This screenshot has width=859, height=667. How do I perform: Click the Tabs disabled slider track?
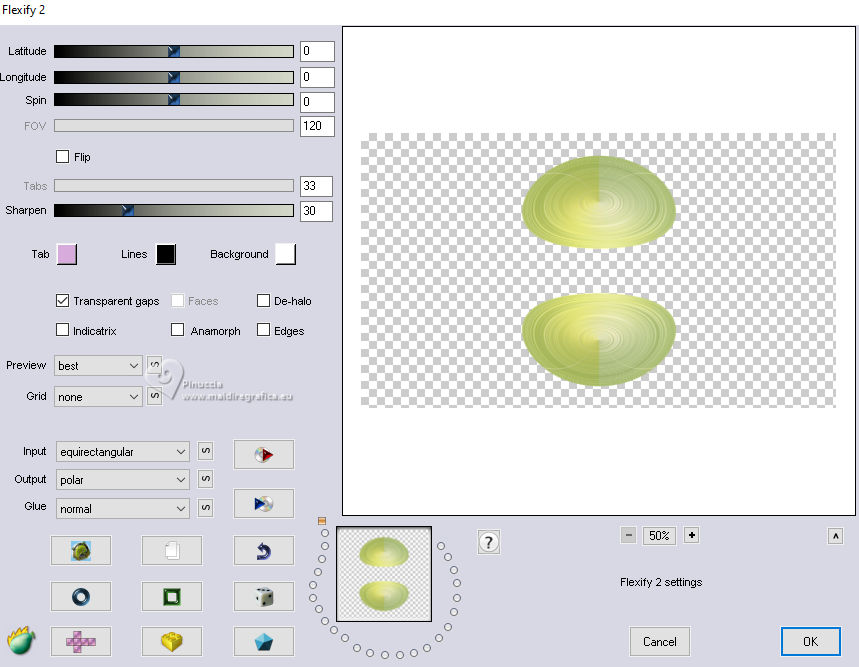pos(174,186)
